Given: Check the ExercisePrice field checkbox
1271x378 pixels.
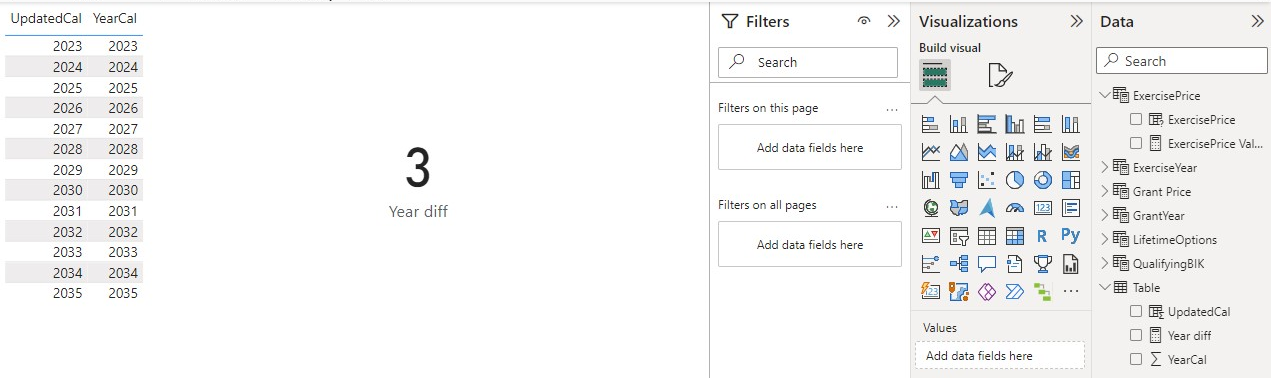Looking at the screenshot, I should (1136, 119).
